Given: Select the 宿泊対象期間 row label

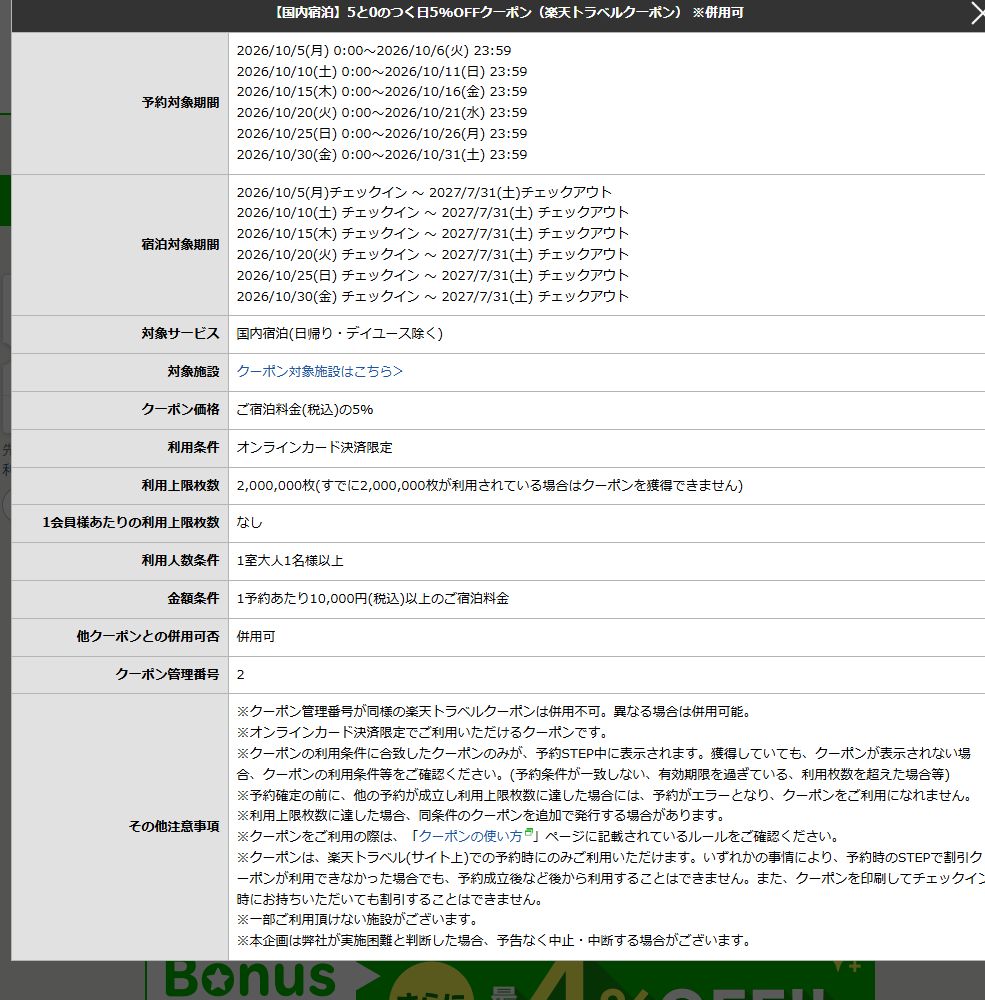Looking at the screenshot, I should (x=181, y=245).
